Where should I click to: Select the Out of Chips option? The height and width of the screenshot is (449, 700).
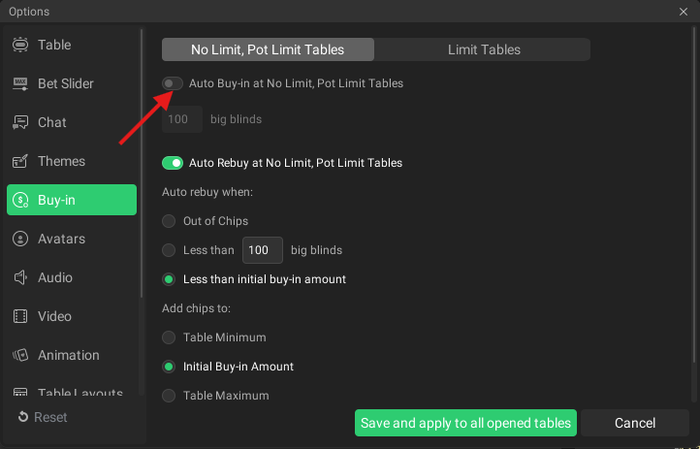pos(169,221)
